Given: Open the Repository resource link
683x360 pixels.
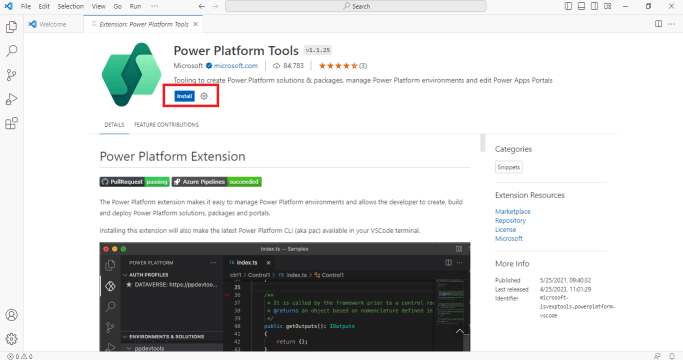Looking at the screenshot, I should point(511,221).
